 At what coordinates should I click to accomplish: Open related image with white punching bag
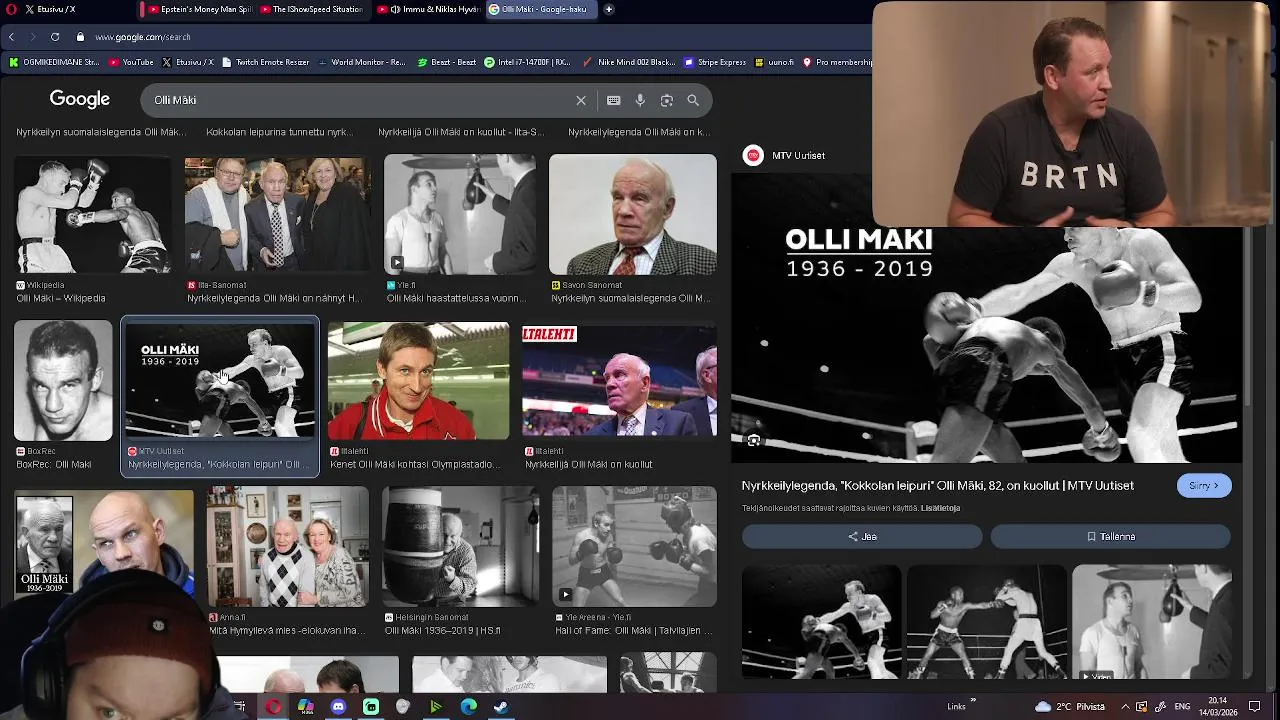[x=1152, y=622]
